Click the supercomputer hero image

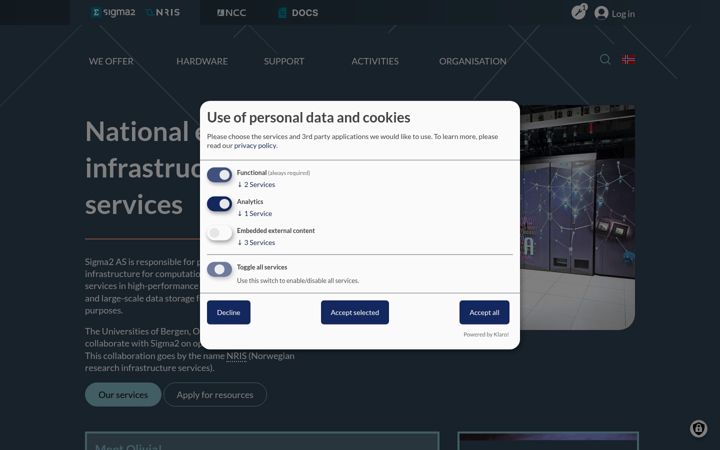(578, 217)
